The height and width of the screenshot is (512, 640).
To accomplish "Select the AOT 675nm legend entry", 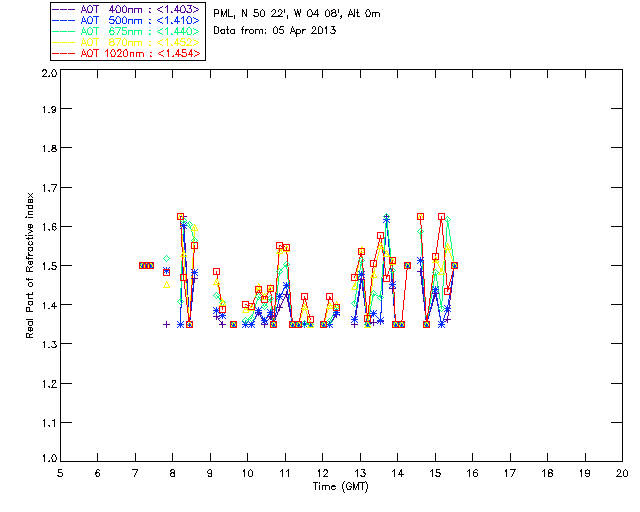I will click(x=126, y=31).
